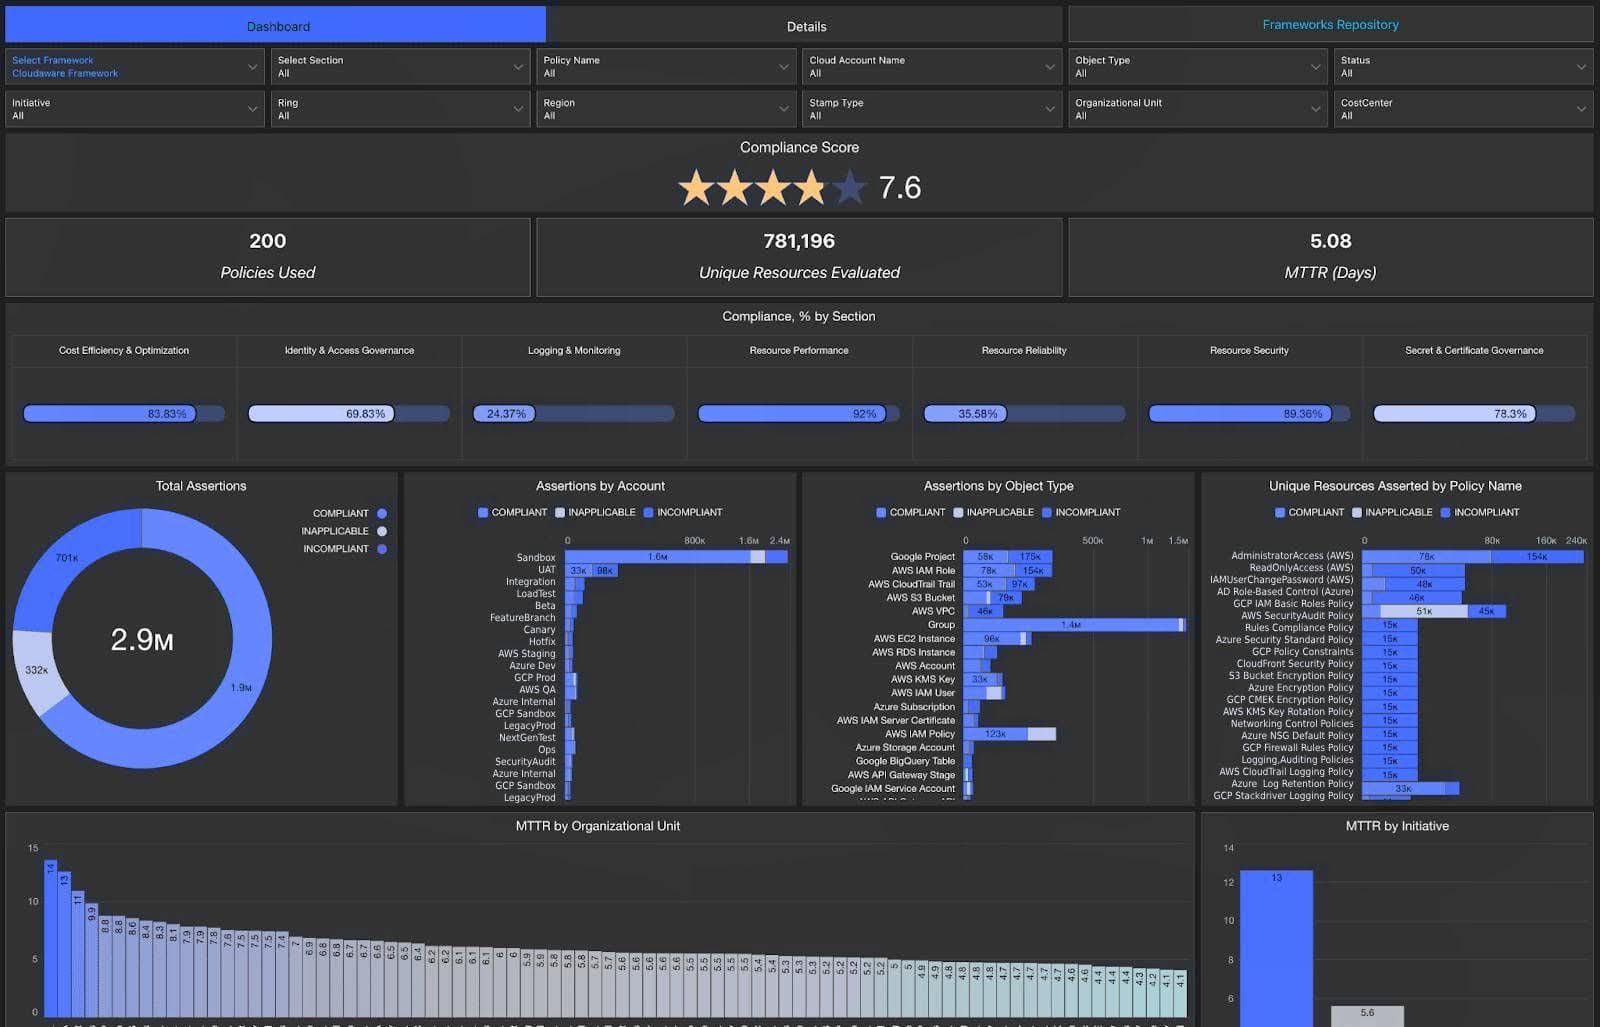The height and width of the screenshot is (1027, 1600).
Task: Open the Select Framework dropdown
Action: point(134,66)
